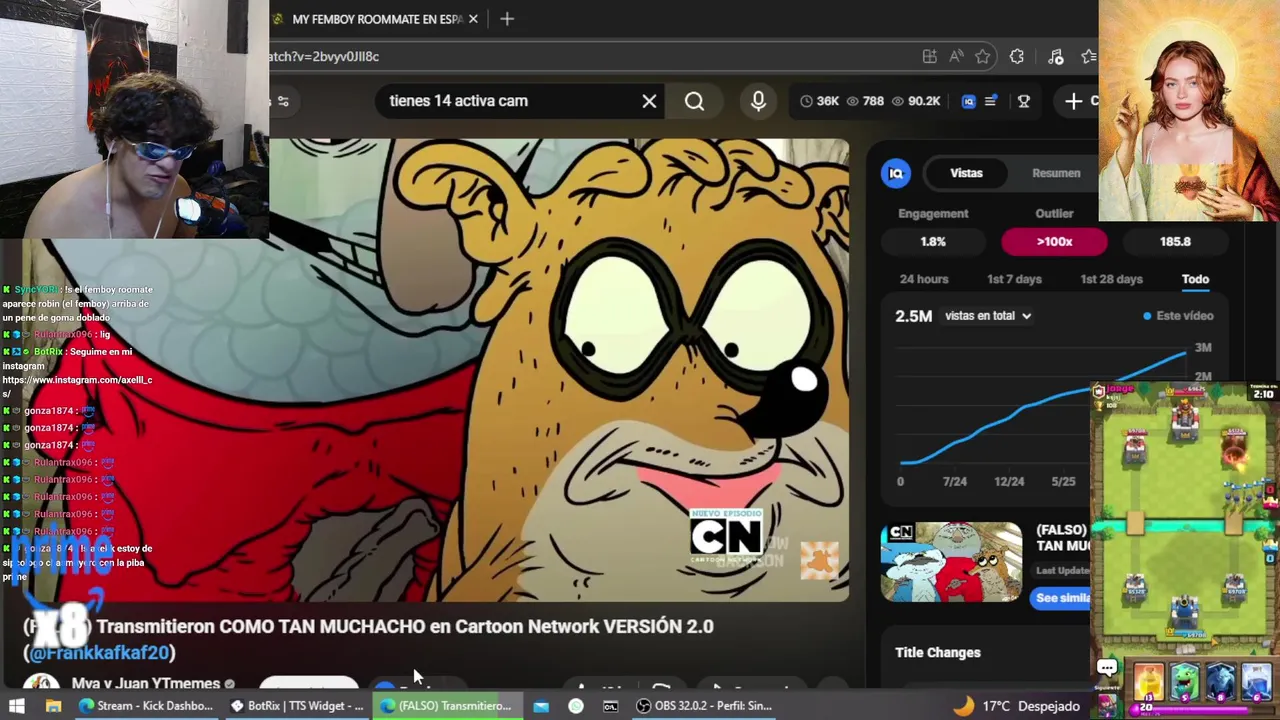The width and height of the screenshot is (1280, 720).
Task: Click the 36K clock stat
Action: coord(819,101)
